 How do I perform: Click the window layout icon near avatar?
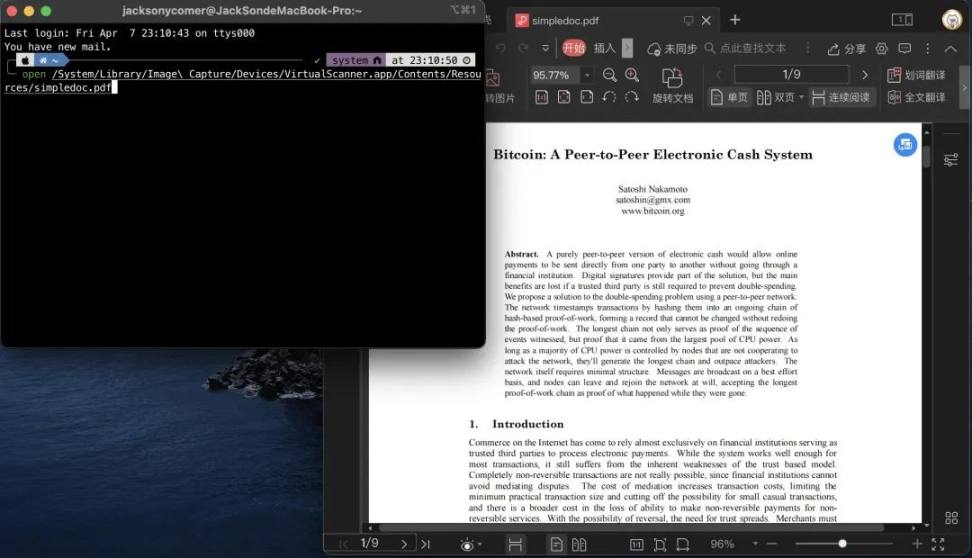pyautogui.click(x=902, y=20)
